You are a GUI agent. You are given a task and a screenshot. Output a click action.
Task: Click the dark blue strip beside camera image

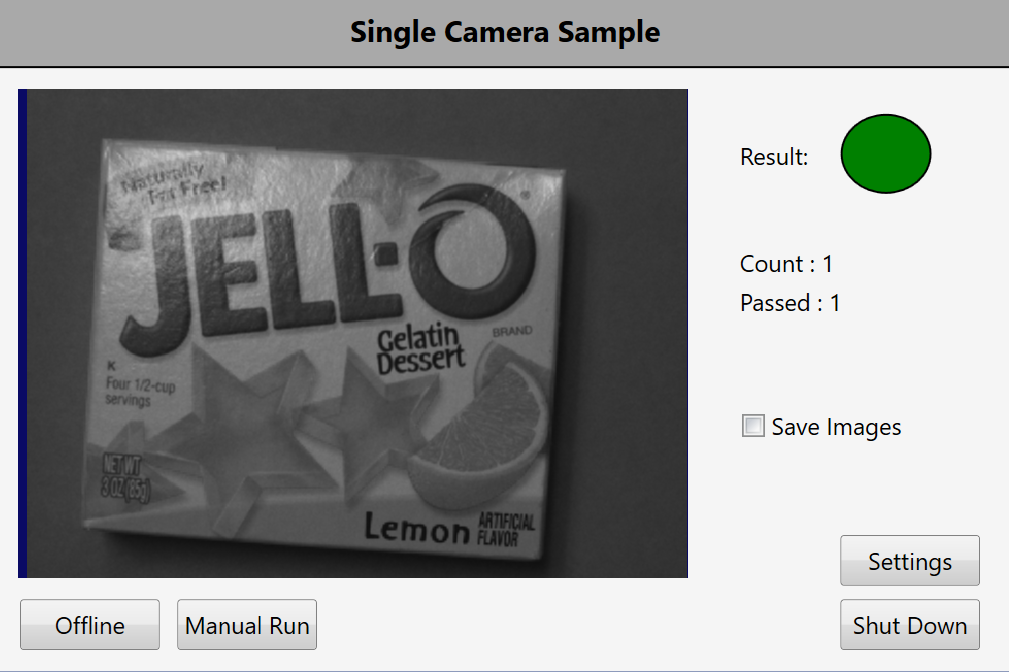point(22,333)
